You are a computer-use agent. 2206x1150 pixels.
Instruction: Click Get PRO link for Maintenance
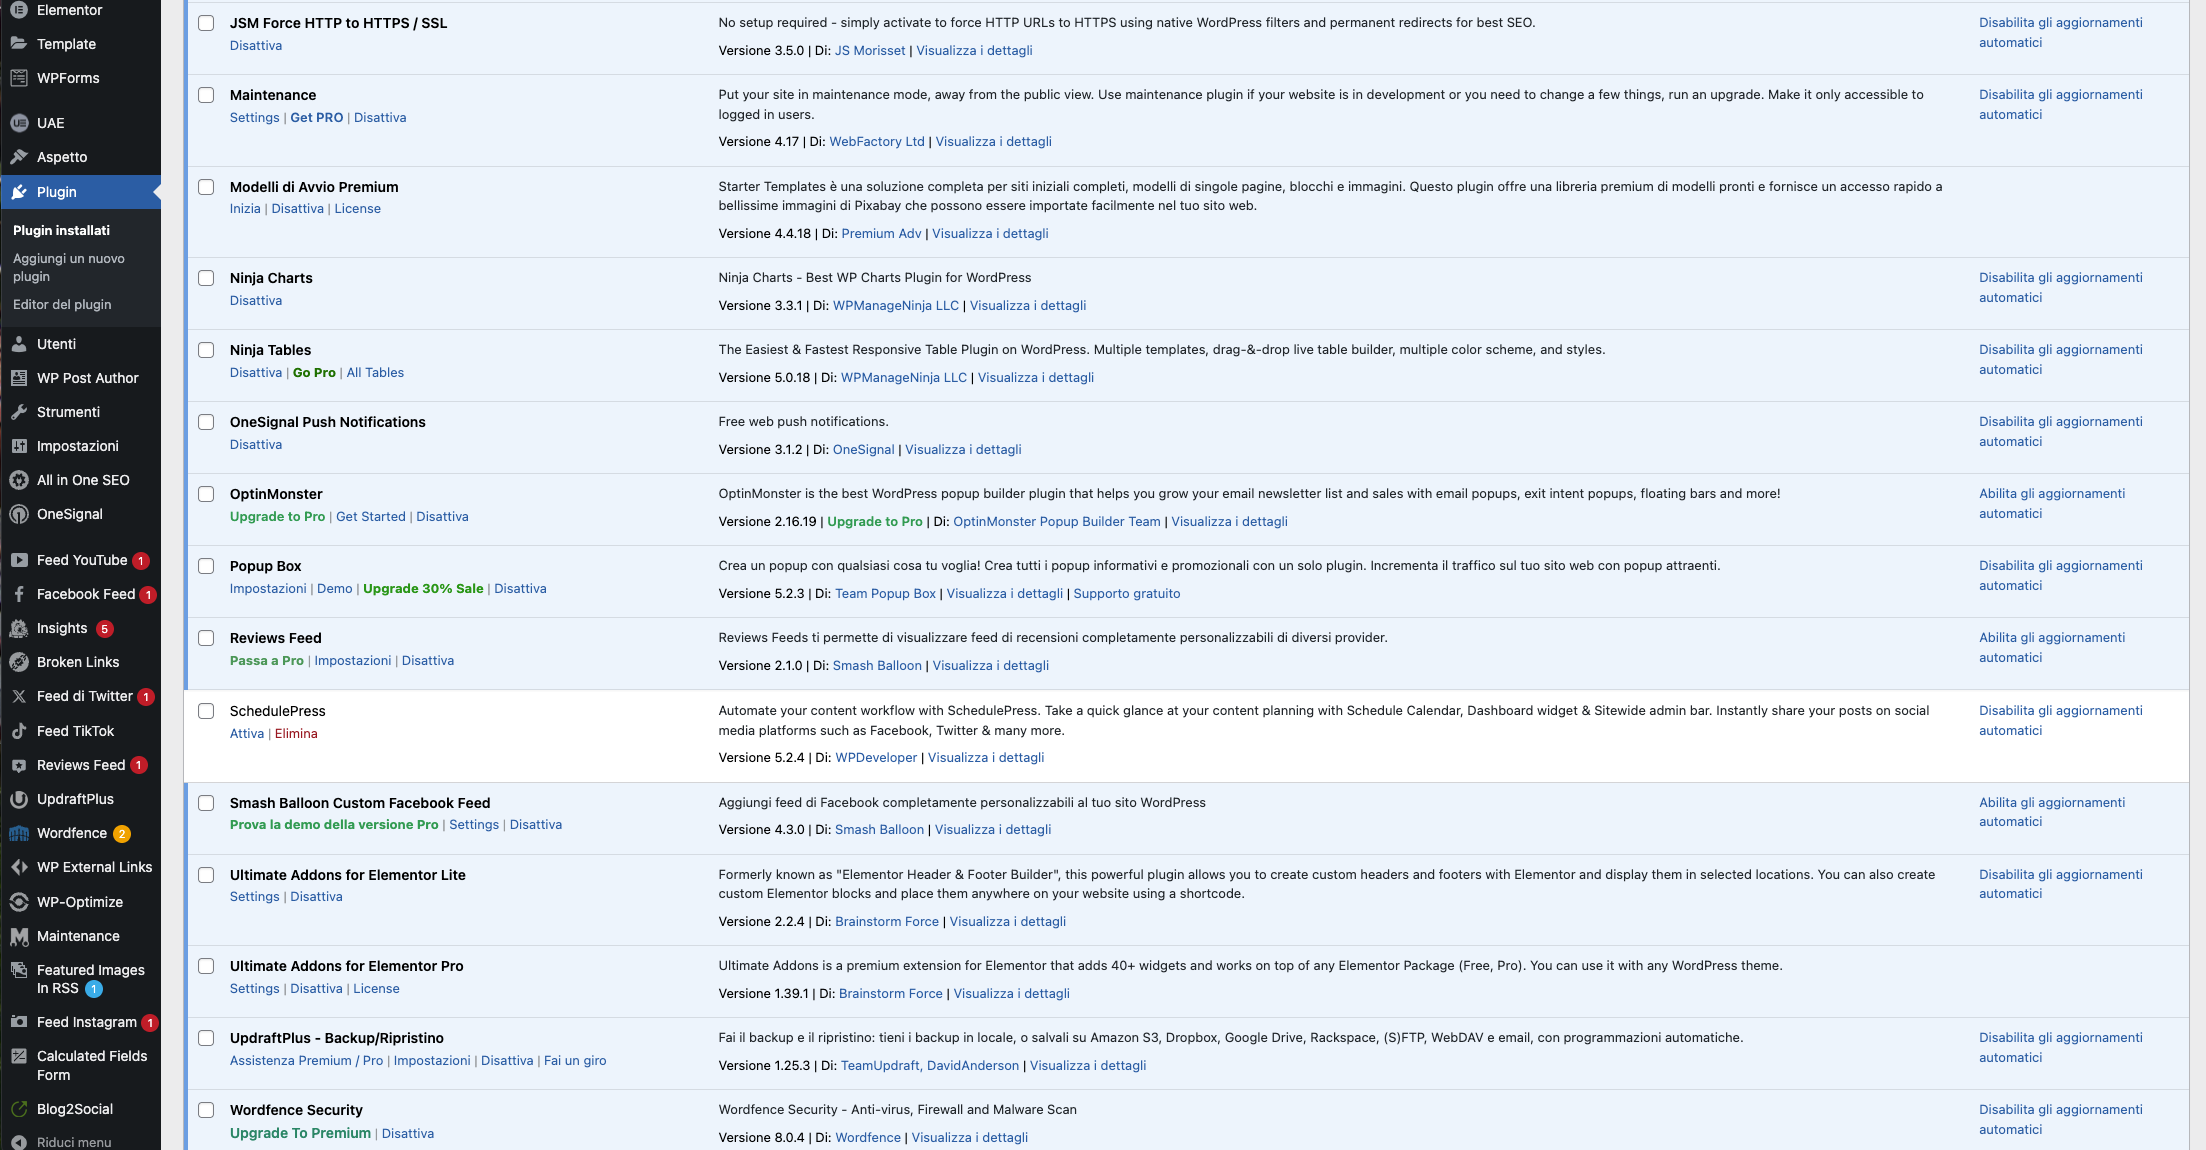317,117
